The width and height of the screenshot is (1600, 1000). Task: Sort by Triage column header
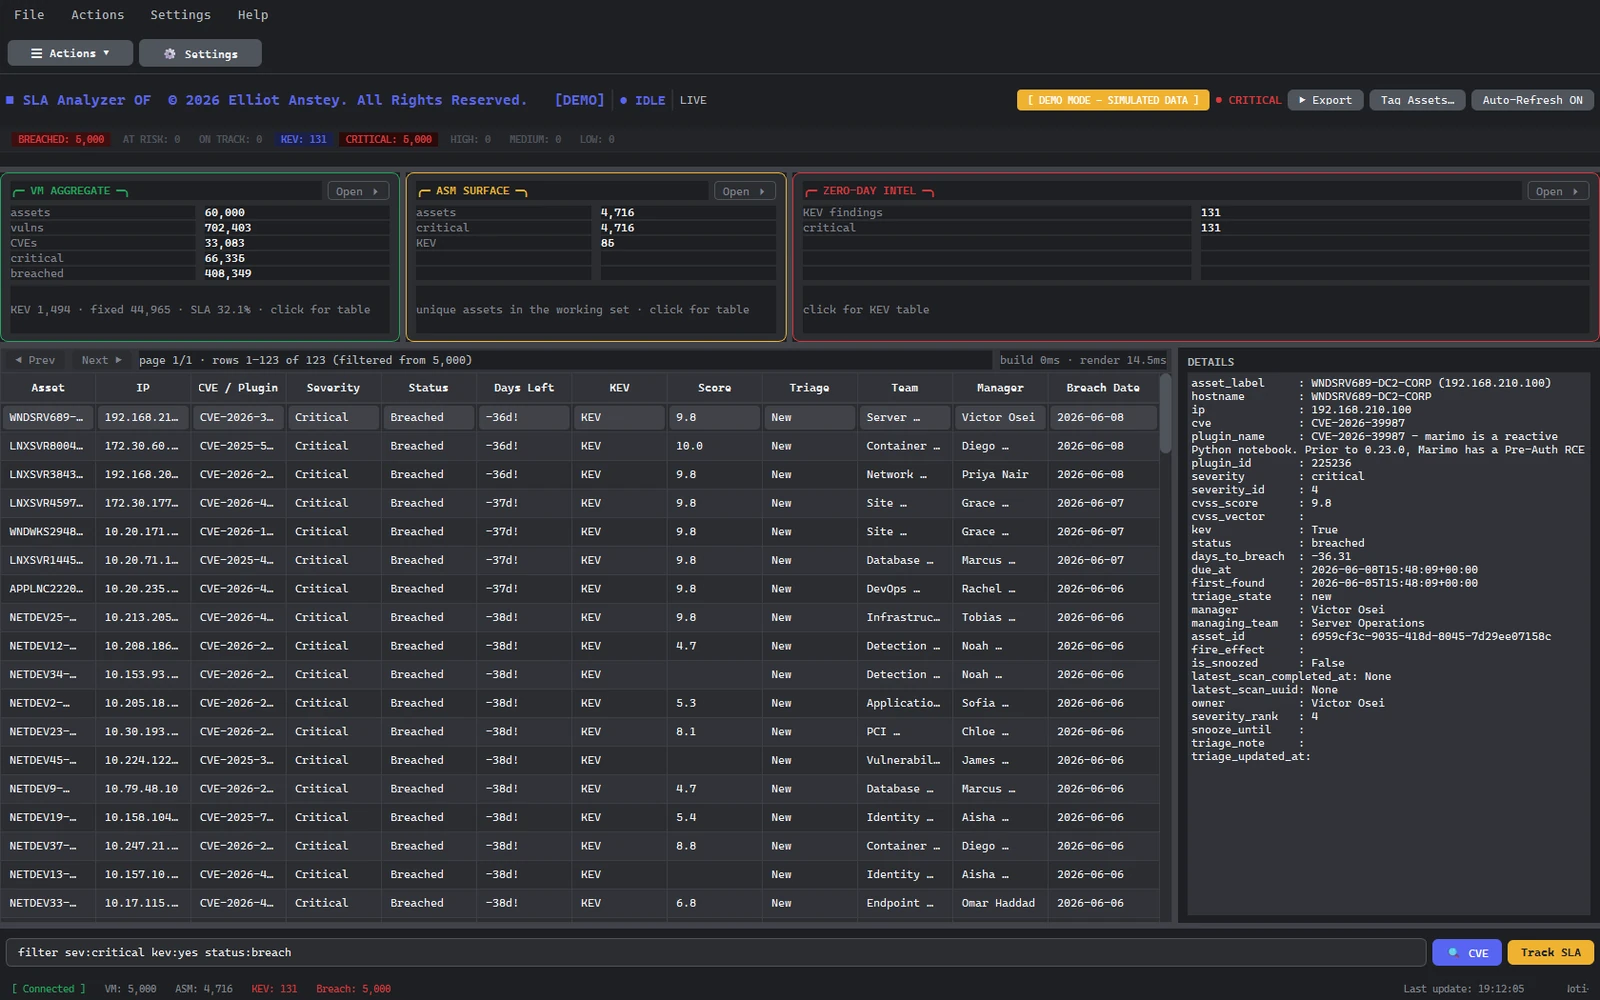coord(809,388)
